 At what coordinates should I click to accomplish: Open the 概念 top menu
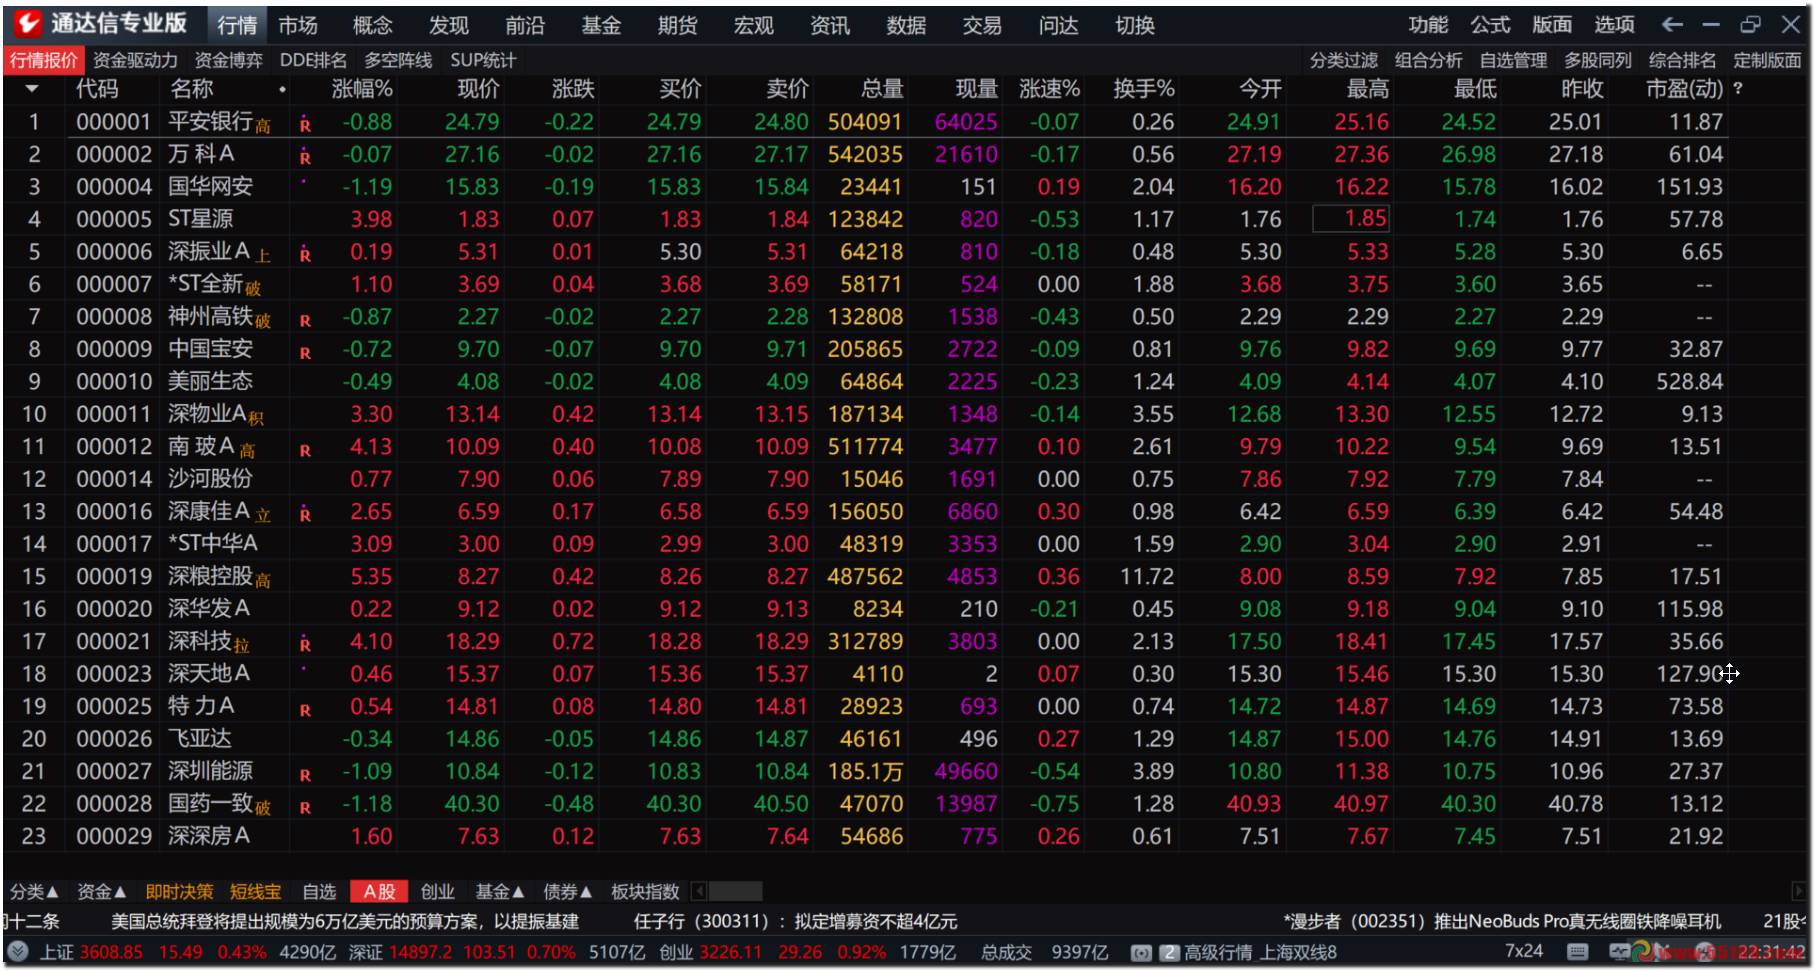[x=373, y=25]
